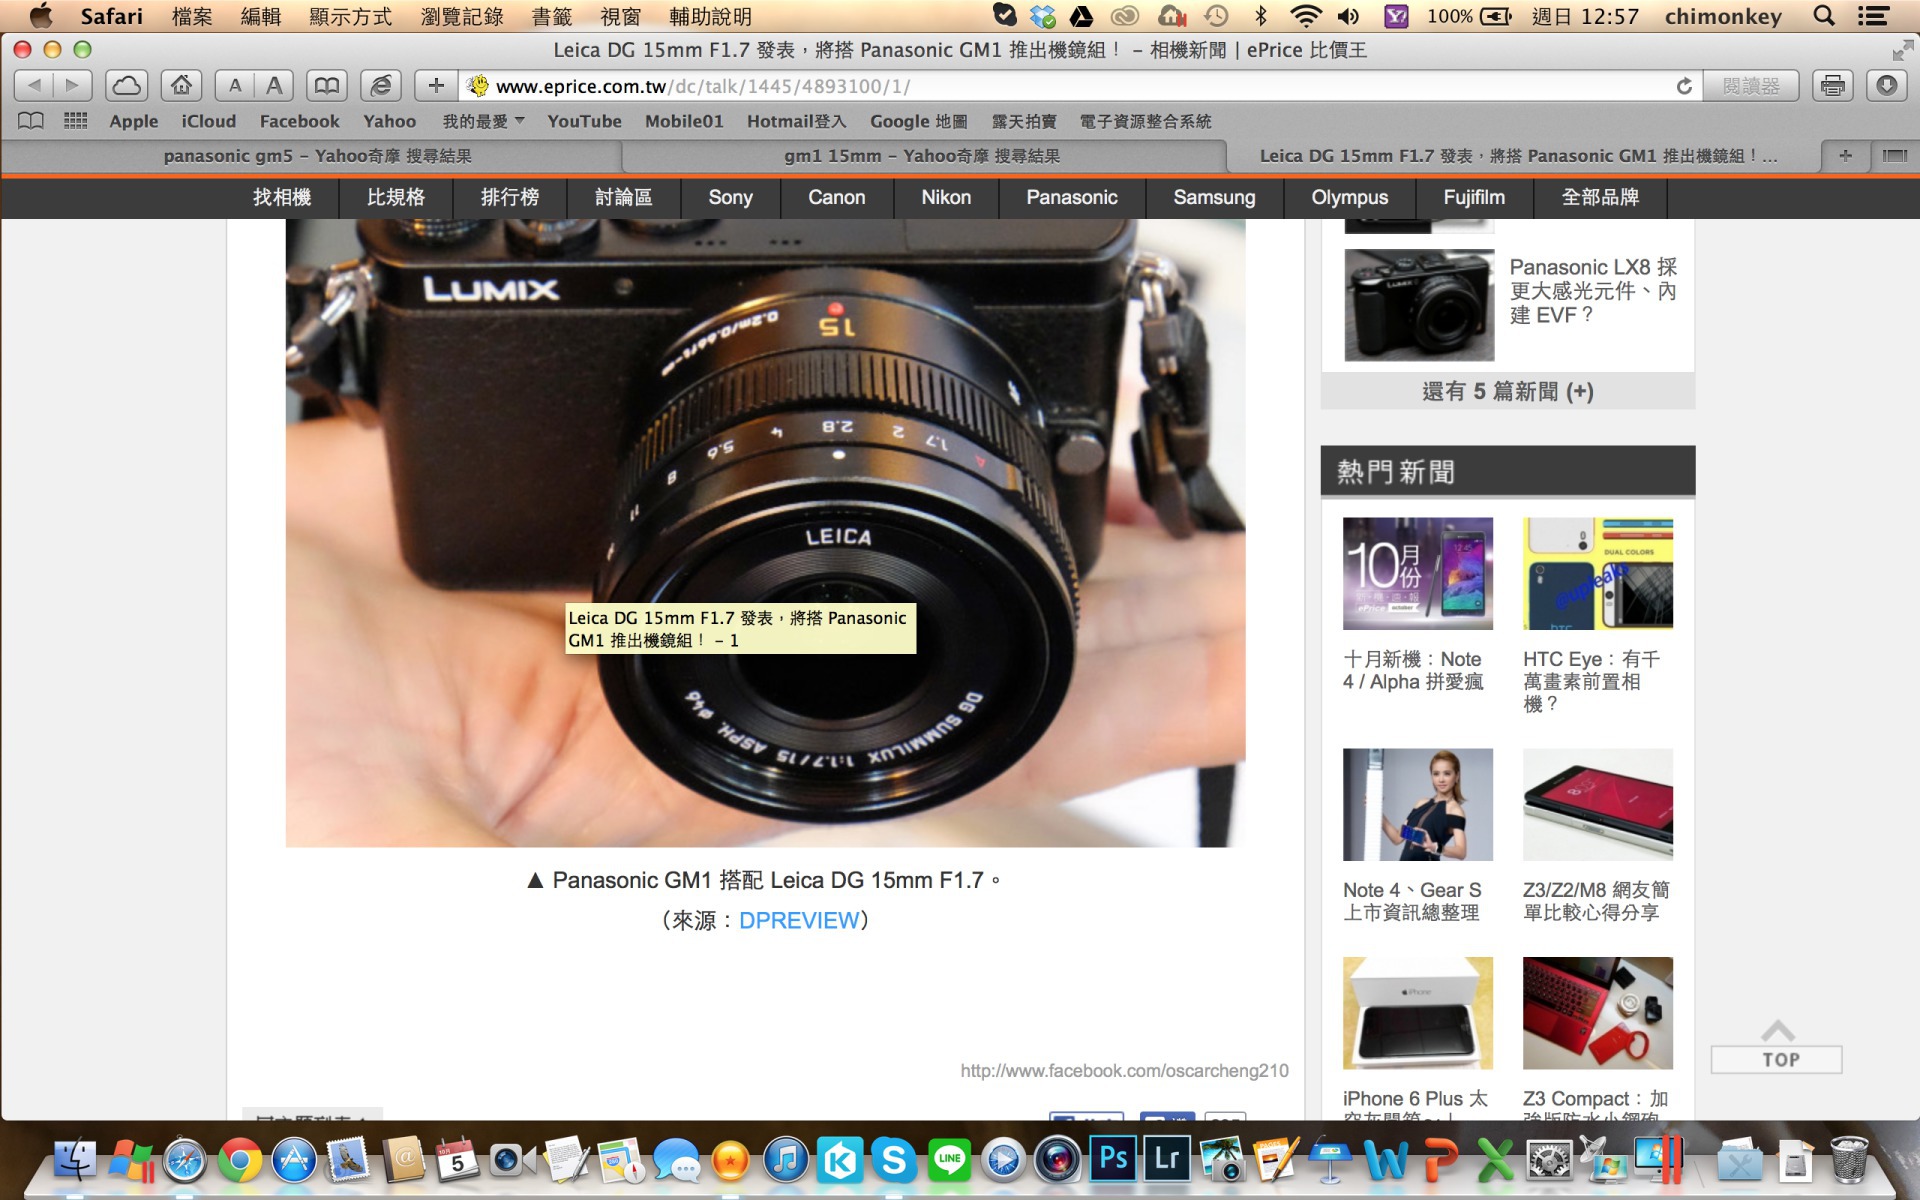Open new tab with plus button
Screen dimensions: 1920x1200
[x=1845, y=156]
